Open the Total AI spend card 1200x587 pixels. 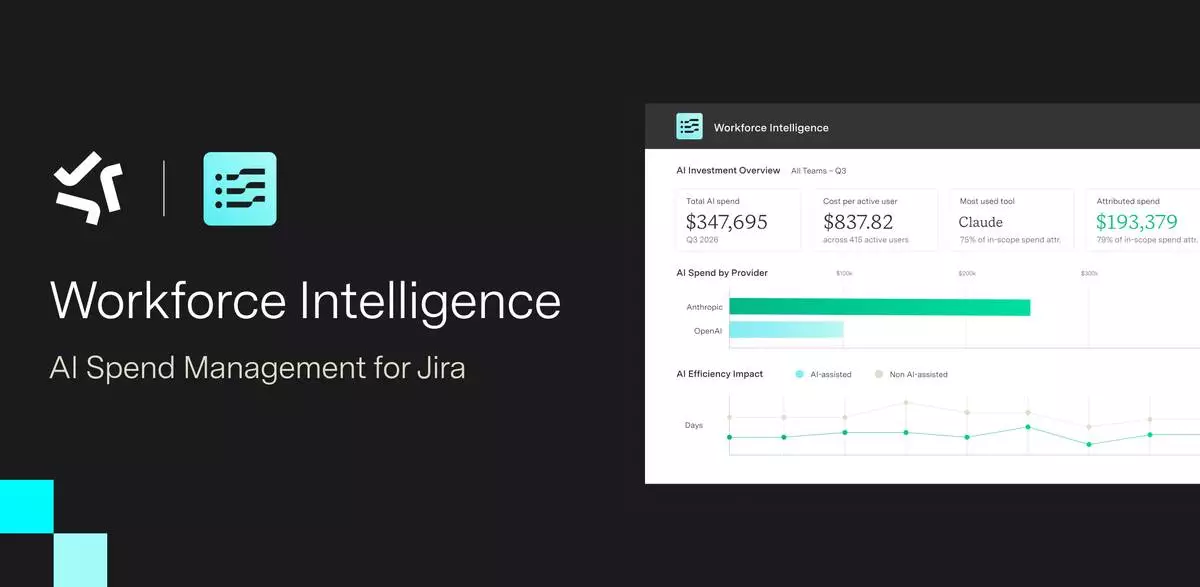pos(738,219)
